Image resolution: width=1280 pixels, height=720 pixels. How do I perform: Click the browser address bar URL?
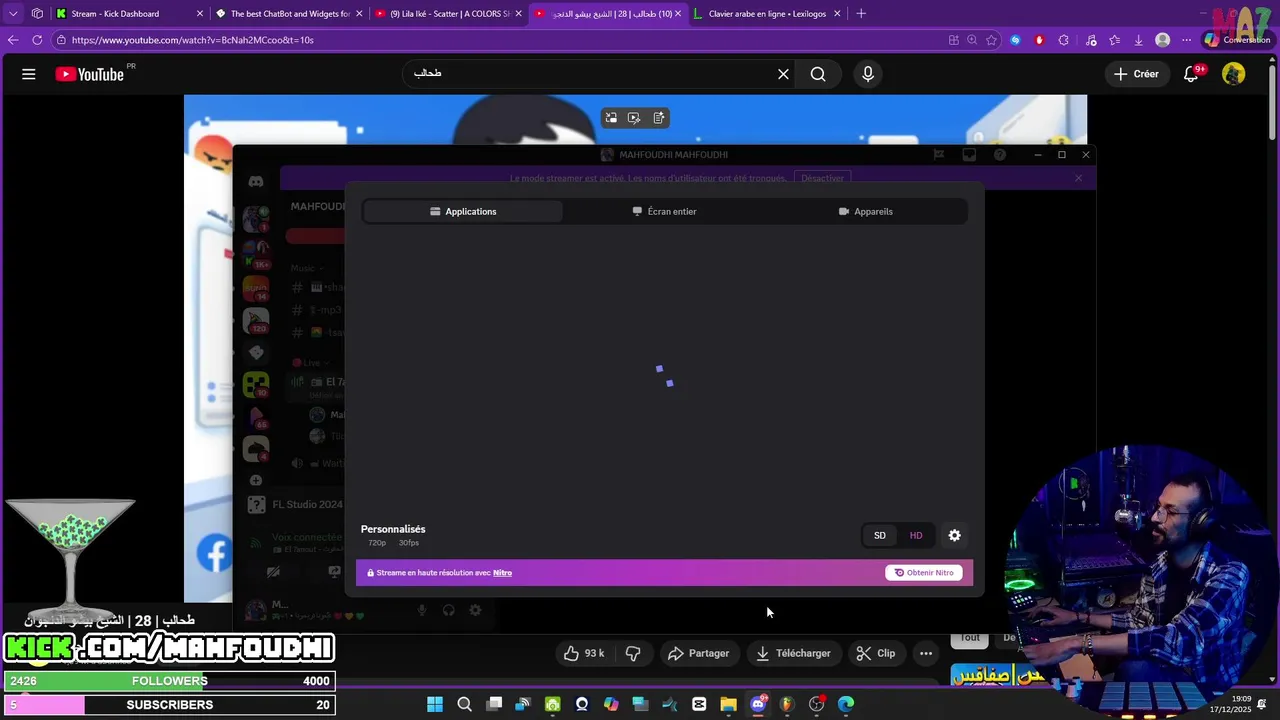click(193, 40)
